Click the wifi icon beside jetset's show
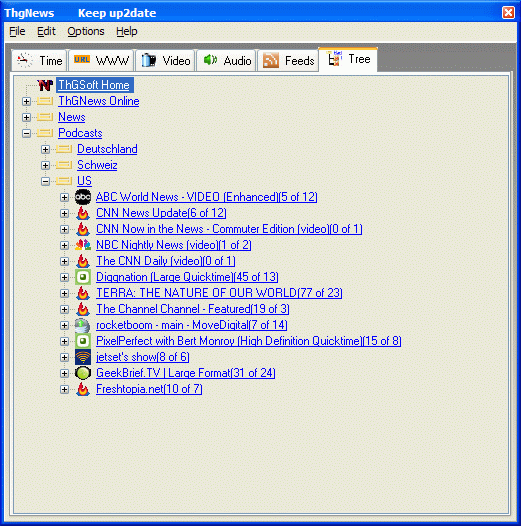 [x=83, y=357]
